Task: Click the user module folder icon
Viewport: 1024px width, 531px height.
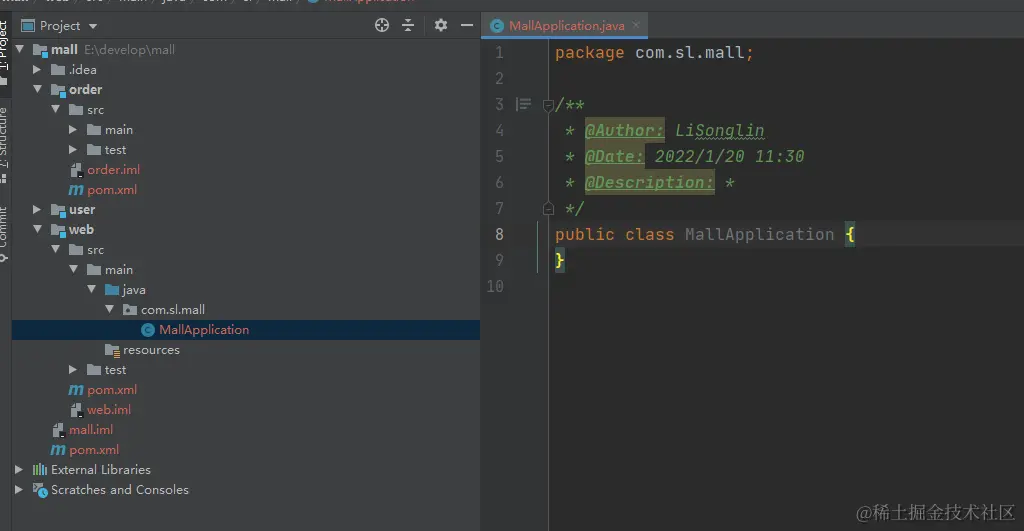Action: coord(58,210)
